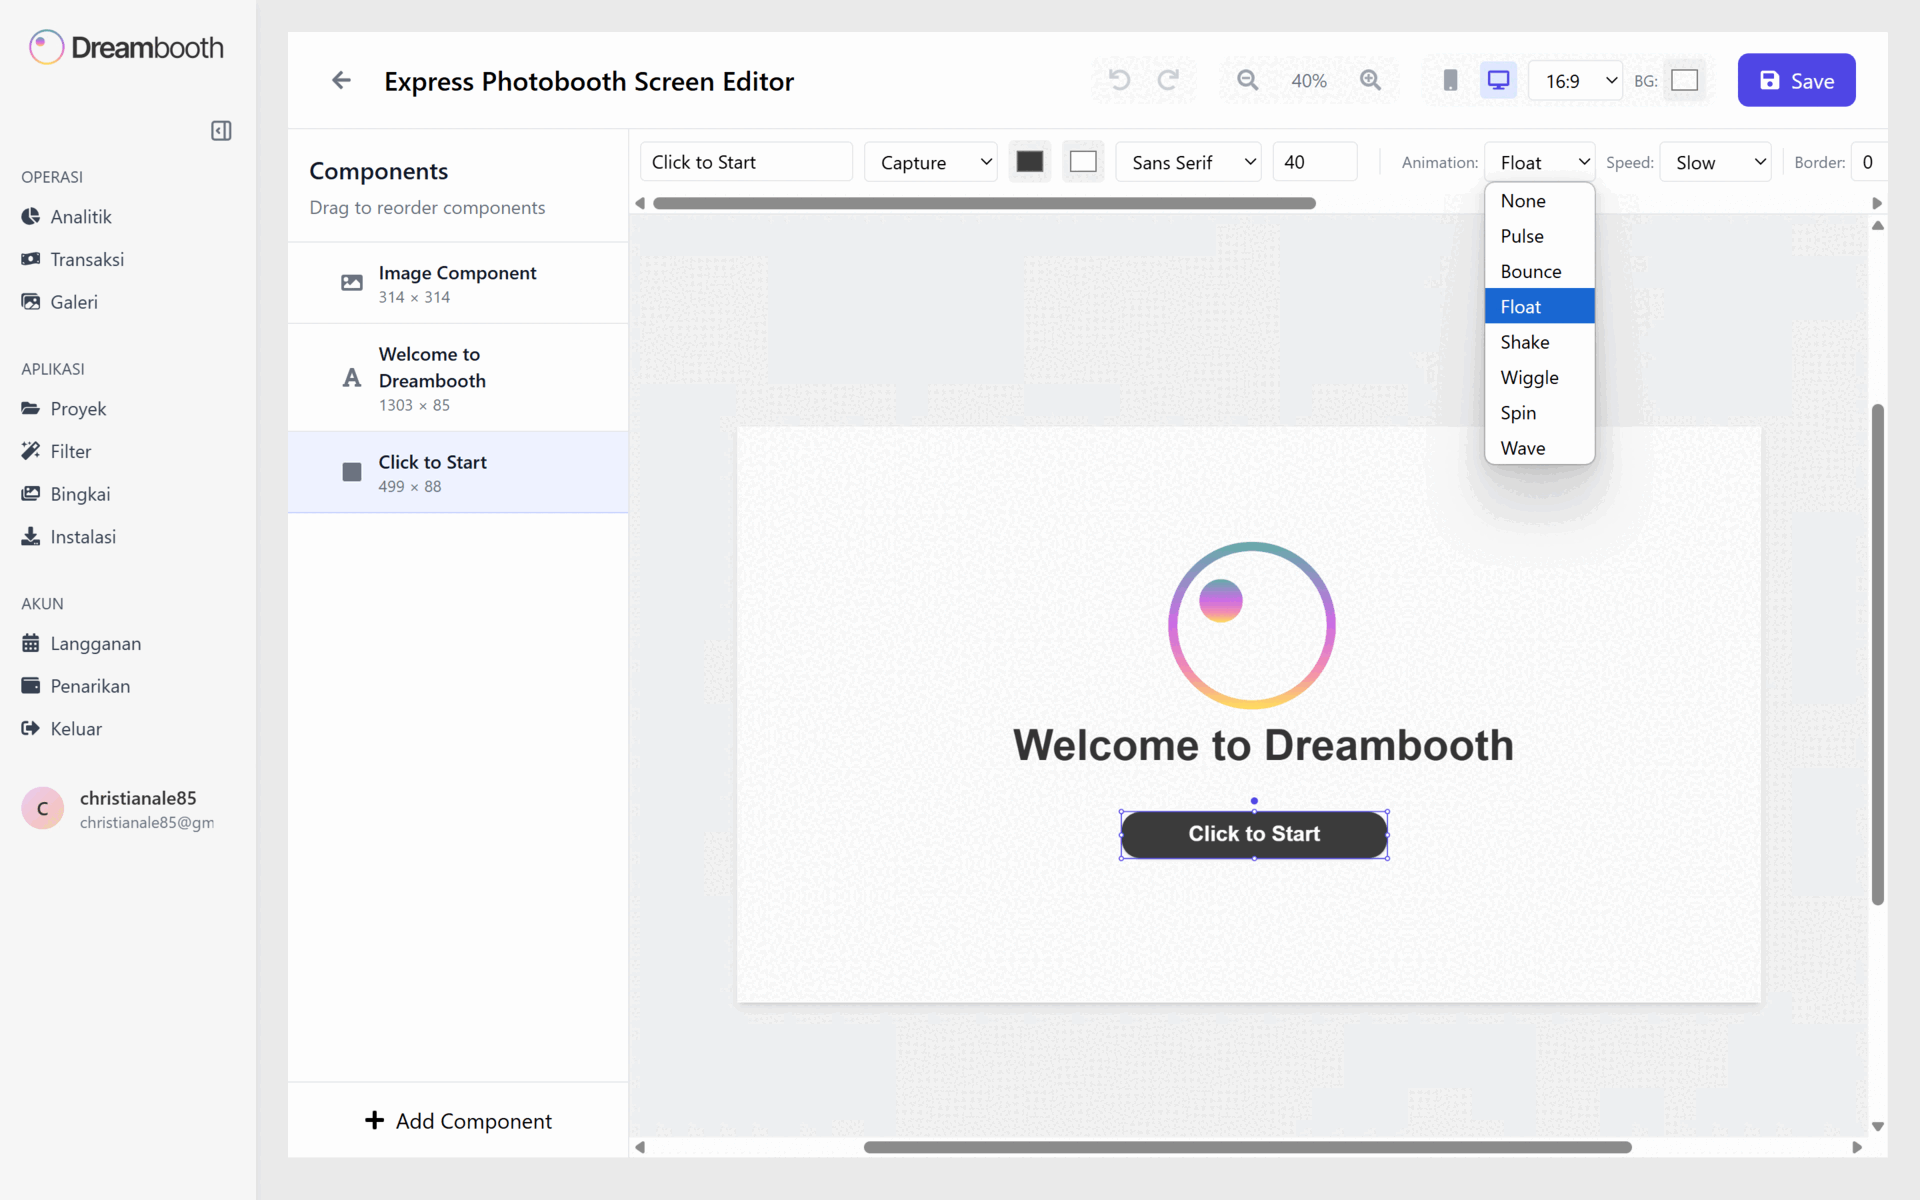1920x1200 pixels.
Task: Click the user avatar with letter C
Action: click(x=43, y=809)
